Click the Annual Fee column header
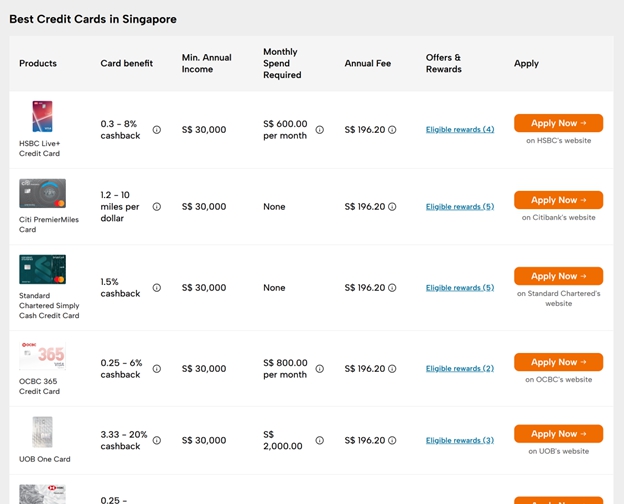624x504 pixels. (368, 63)
